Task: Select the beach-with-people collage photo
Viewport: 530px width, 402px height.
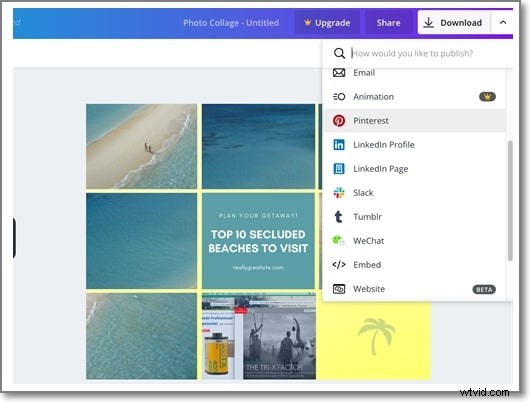Action: (141, 146)
